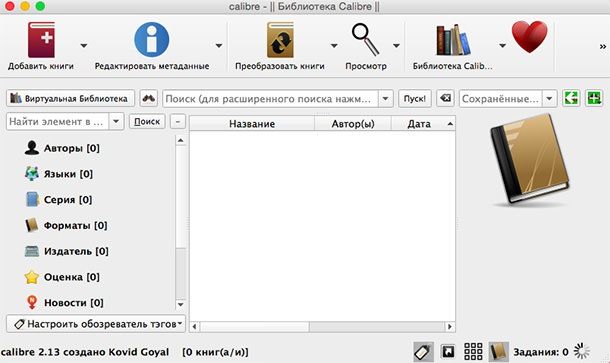This screenshot has height=363, width=610.
Task: Open the Найти элемент dropdown arrow
Action: coord(116,121)
